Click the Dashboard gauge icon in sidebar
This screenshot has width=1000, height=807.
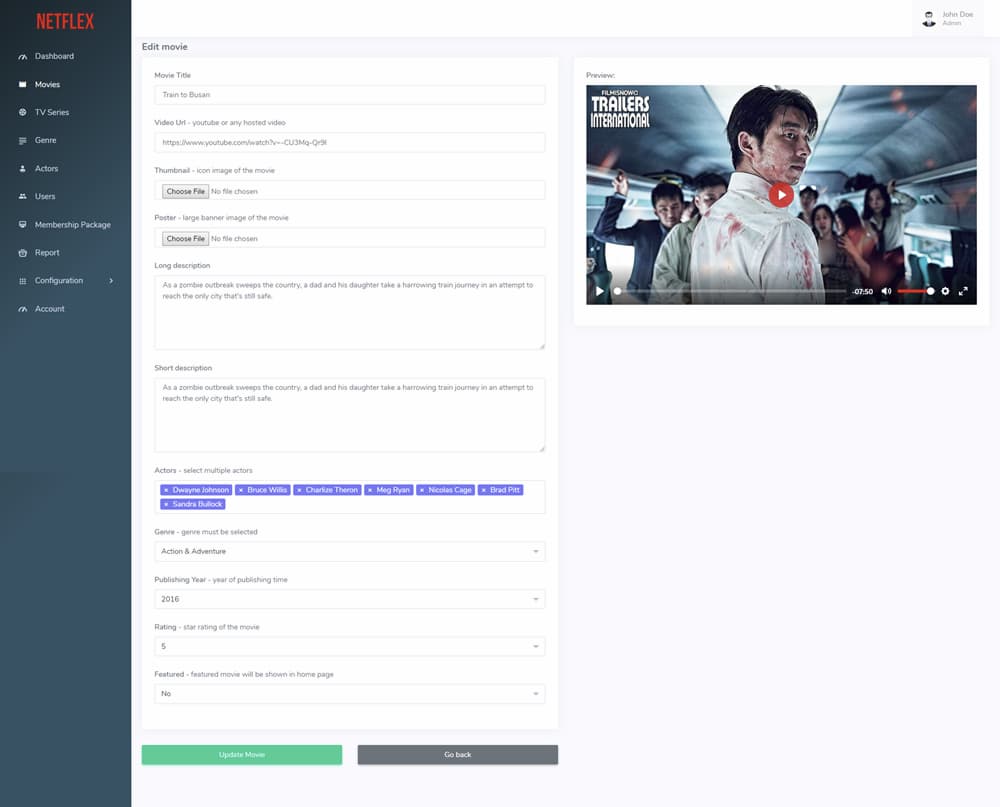click(23, 57)
